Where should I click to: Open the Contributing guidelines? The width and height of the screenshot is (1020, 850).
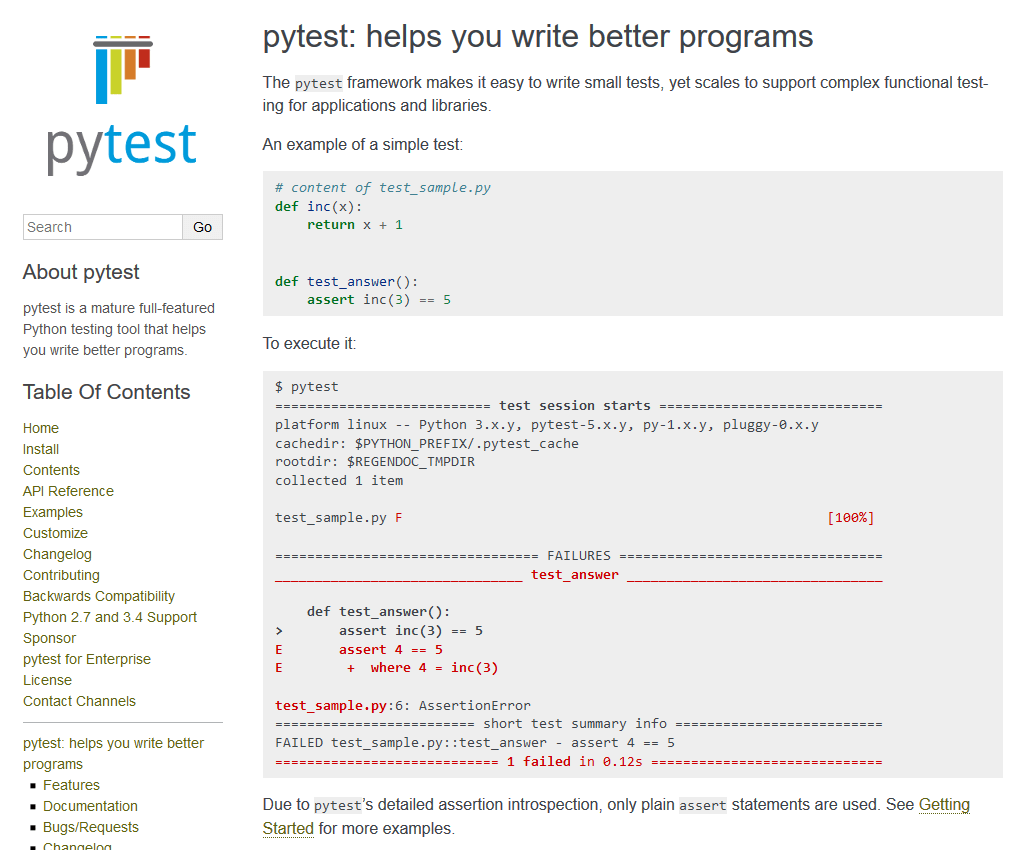(61, 575)
